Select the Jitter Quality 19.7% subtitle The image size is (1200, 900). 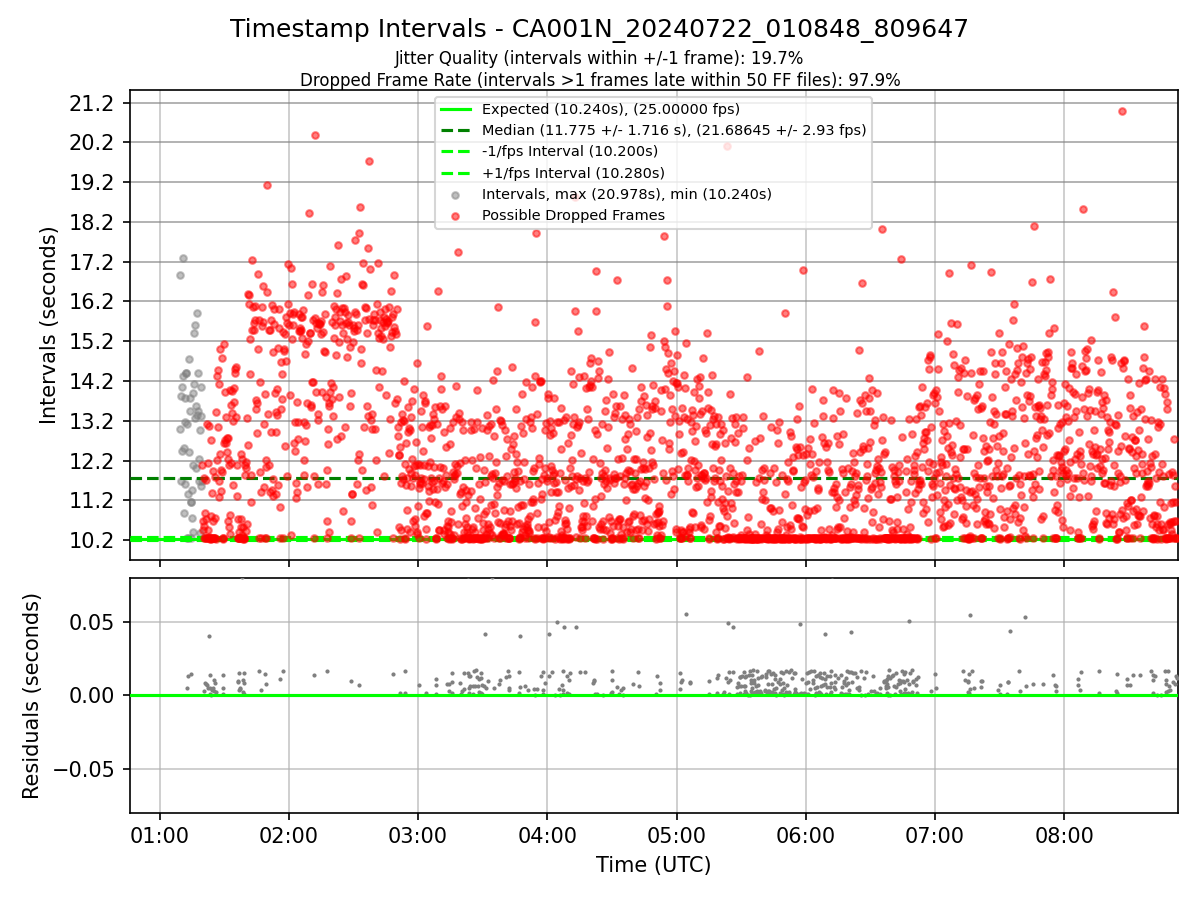click(x=599, y=58)
